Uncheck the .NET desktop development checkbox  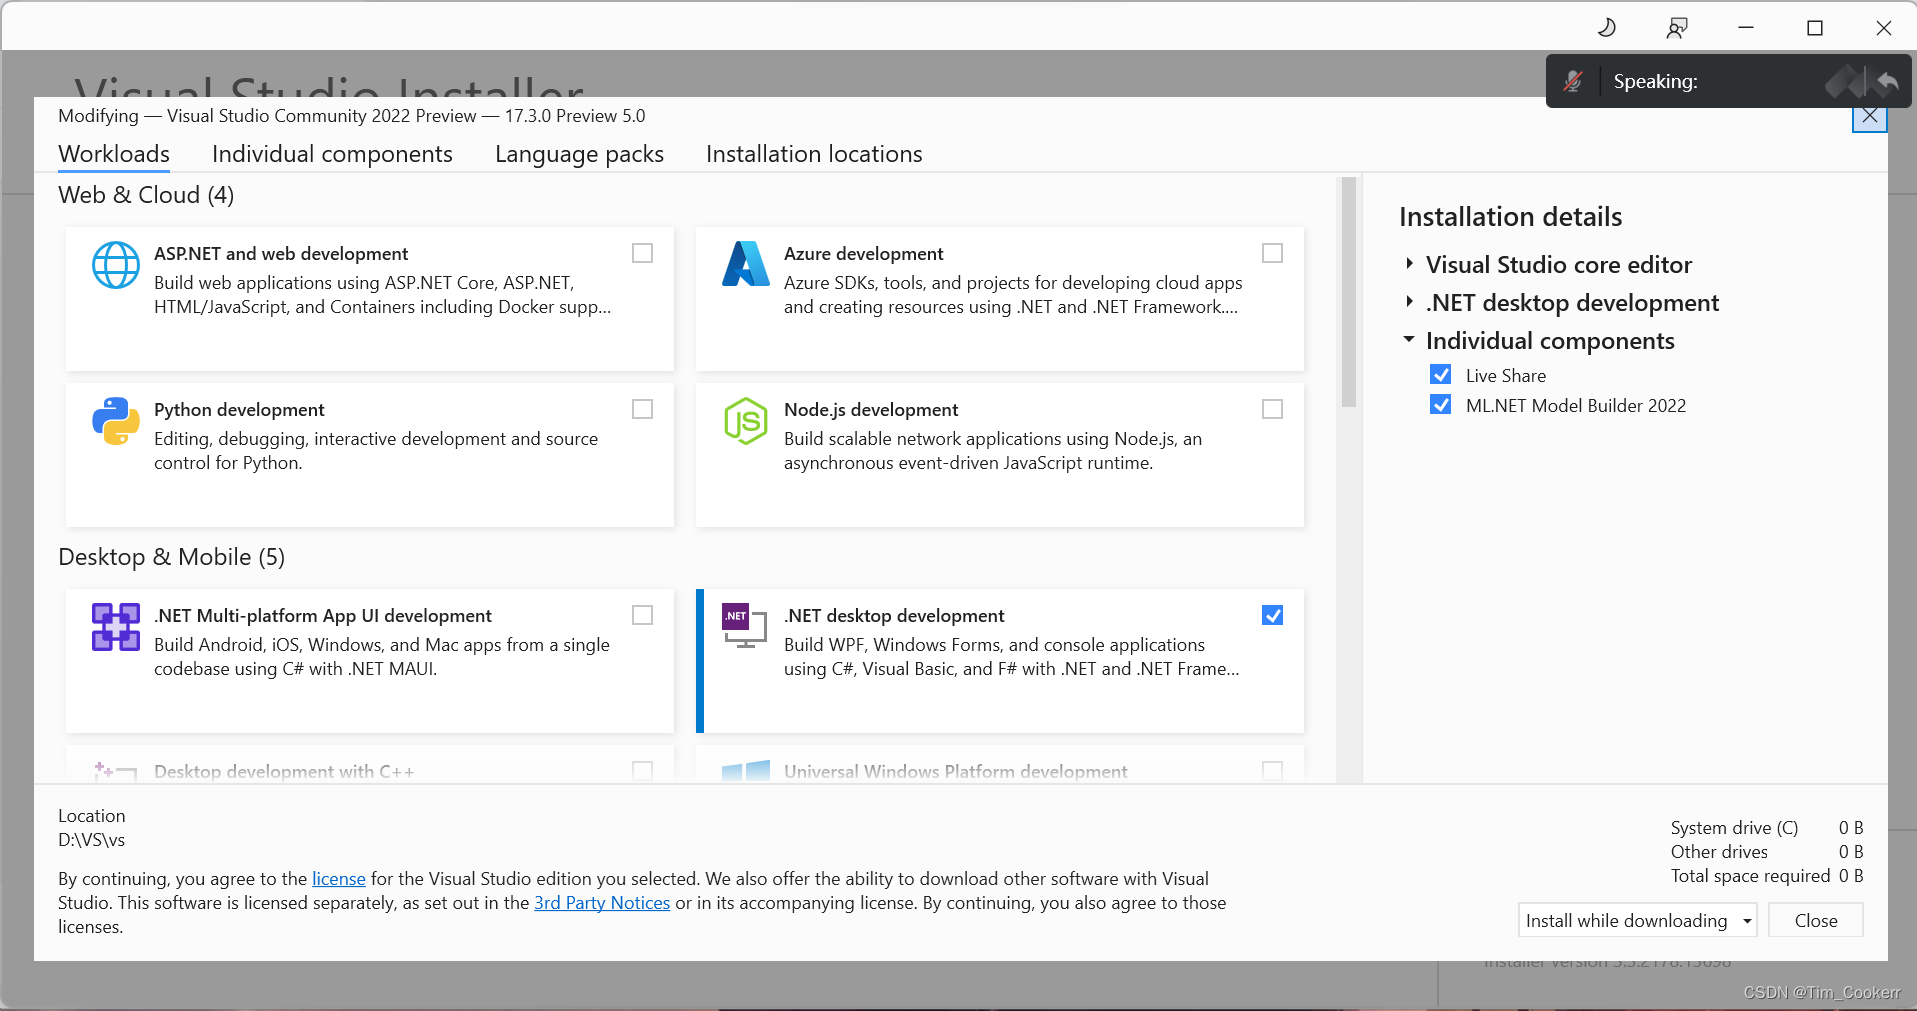coord(1273,615)
